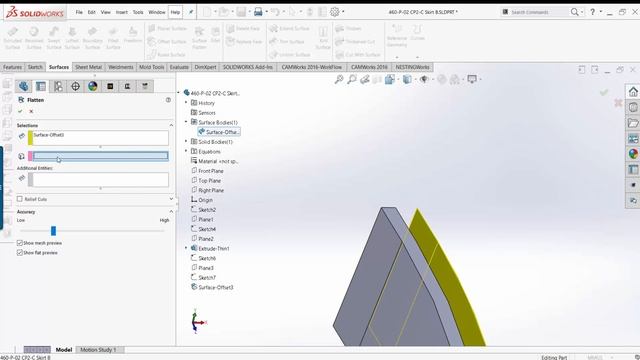Click Previous View icon in view toolbar
The width and height of the screenshot is (640, 360).
click(x=364, y=80)
